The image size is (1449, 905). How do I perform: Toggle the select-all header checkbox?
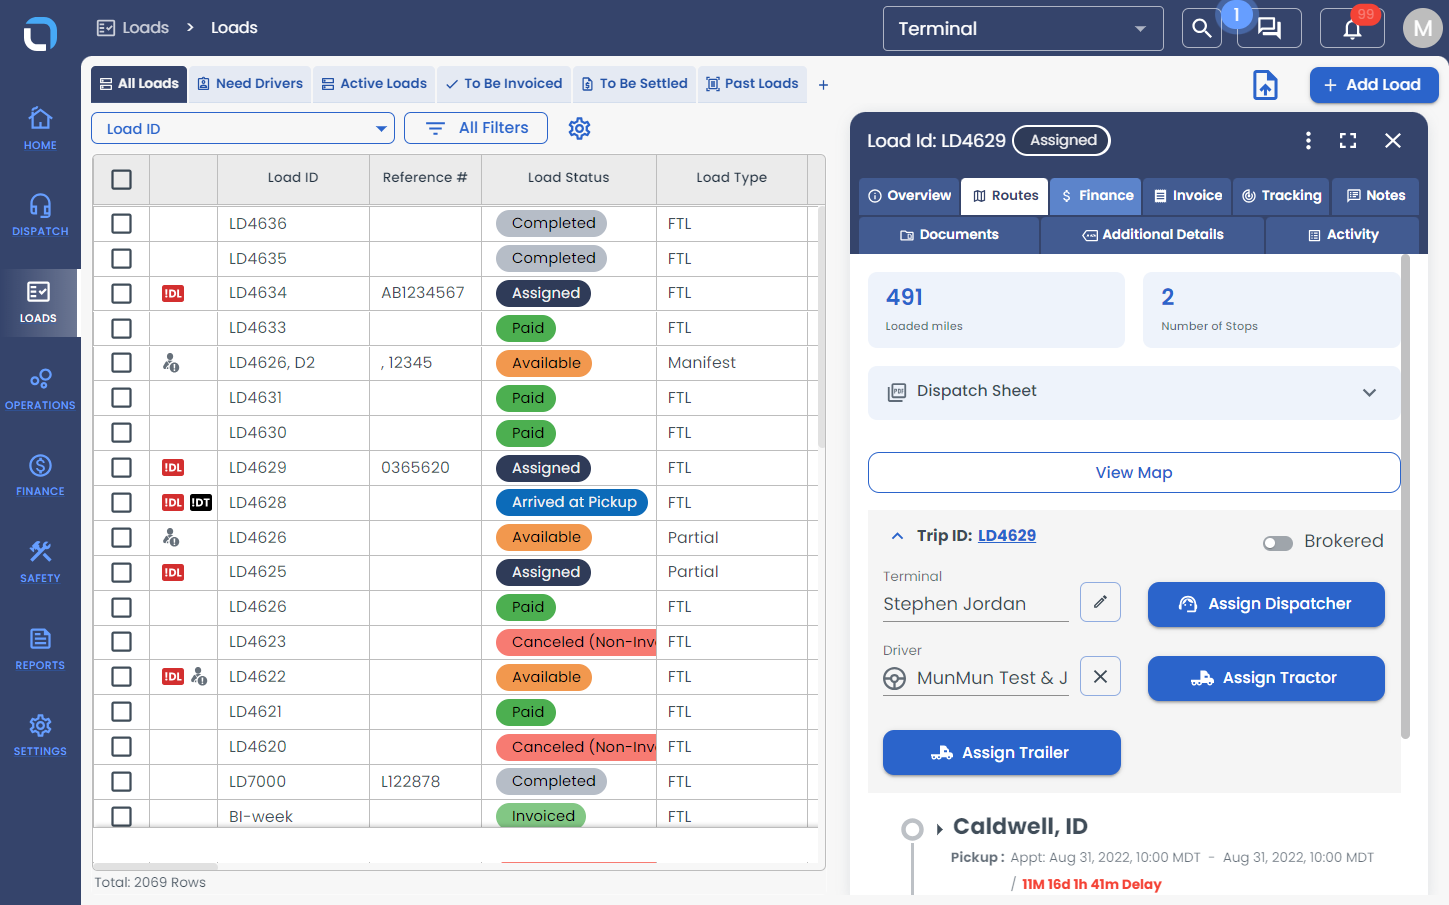(121, 179)
